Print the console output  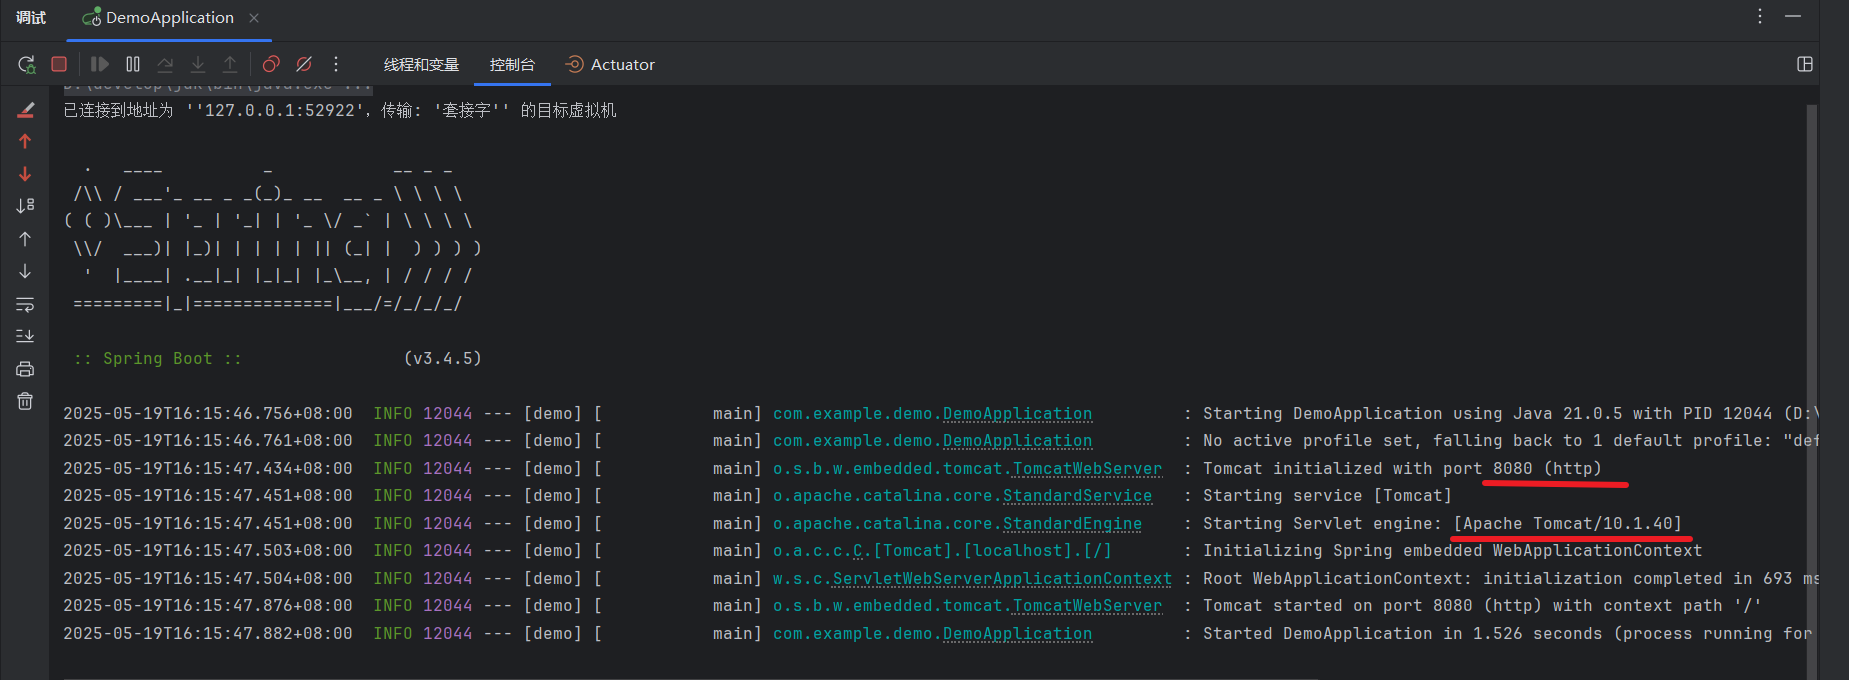pos(26,369)
